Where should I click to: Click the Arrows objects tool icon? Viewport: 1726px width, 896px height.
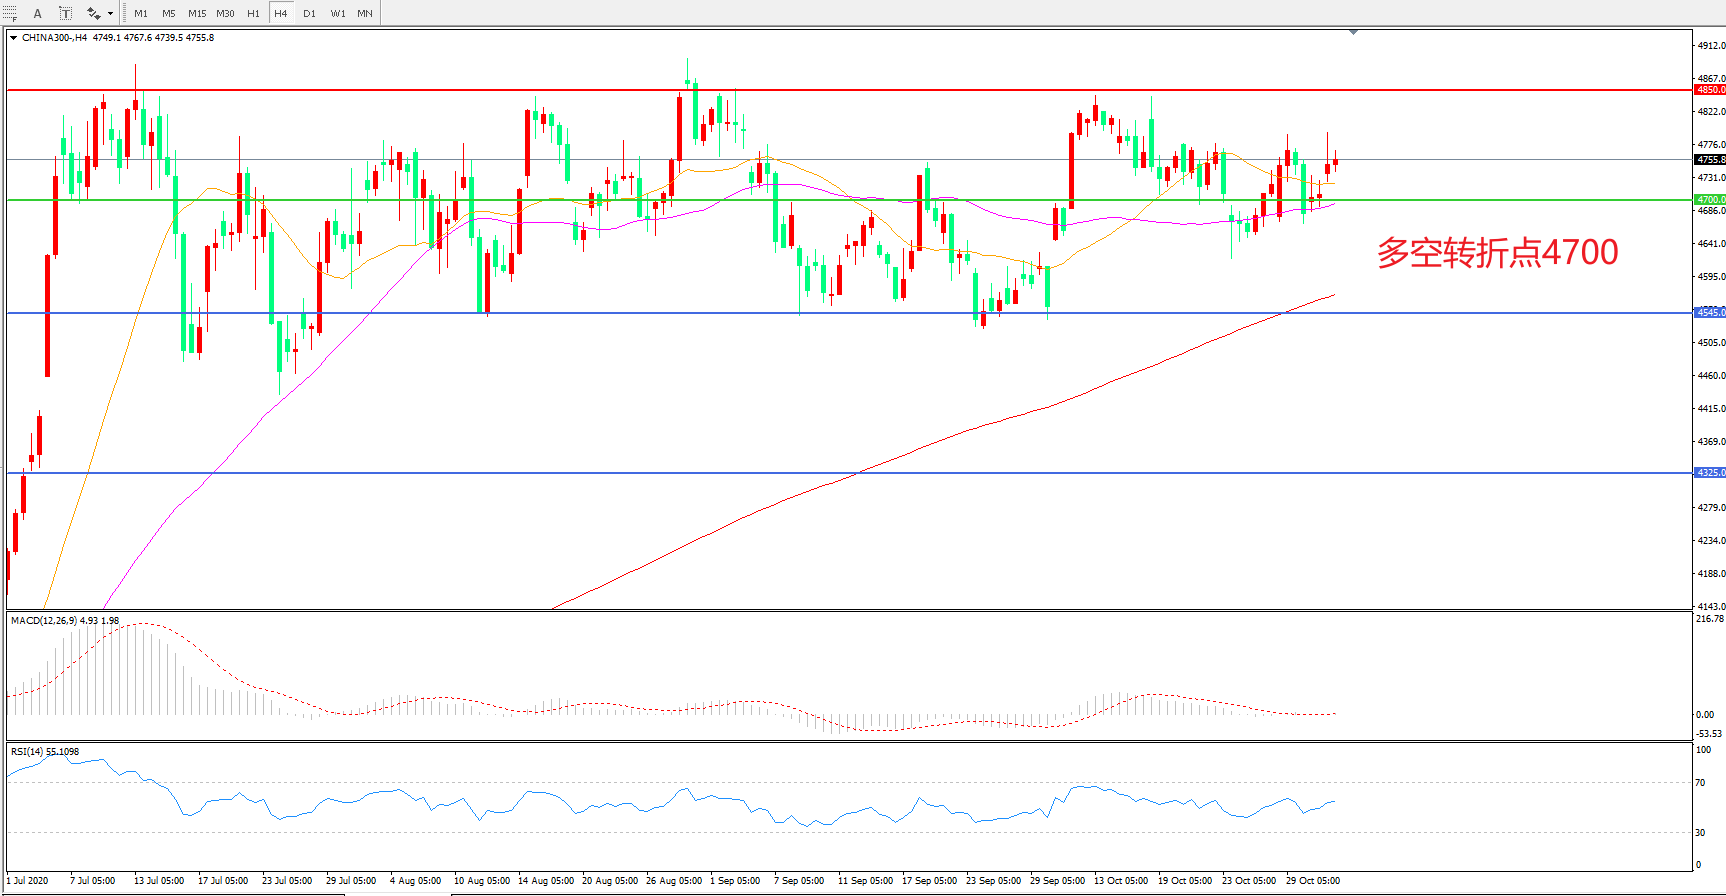point(93,13)
